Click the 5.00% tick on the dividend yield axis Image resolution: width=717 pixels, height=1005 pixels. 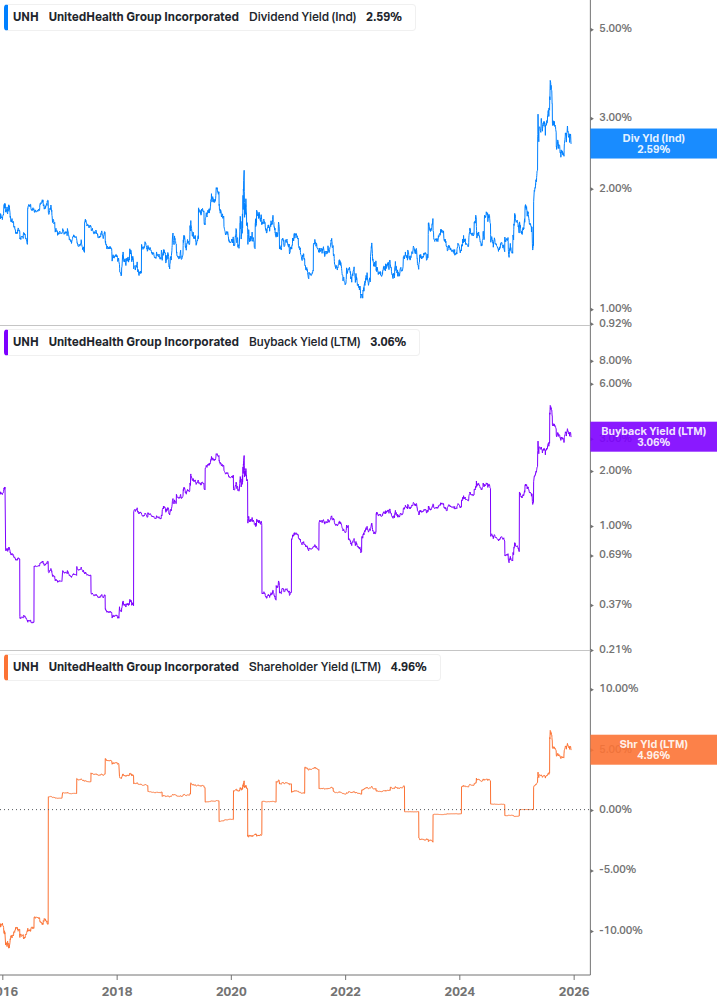[x=615, y=28]
